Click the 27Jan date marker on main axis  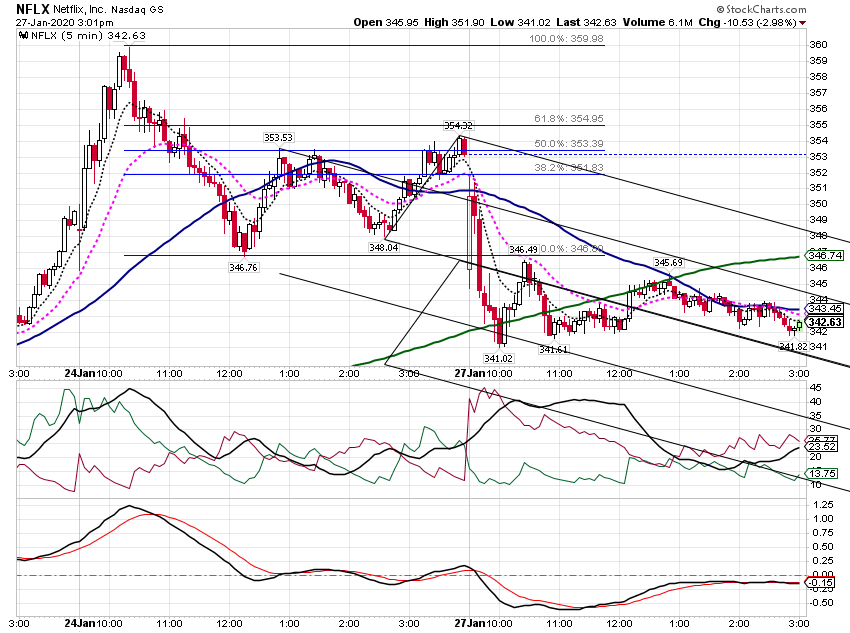pos(469,373)
